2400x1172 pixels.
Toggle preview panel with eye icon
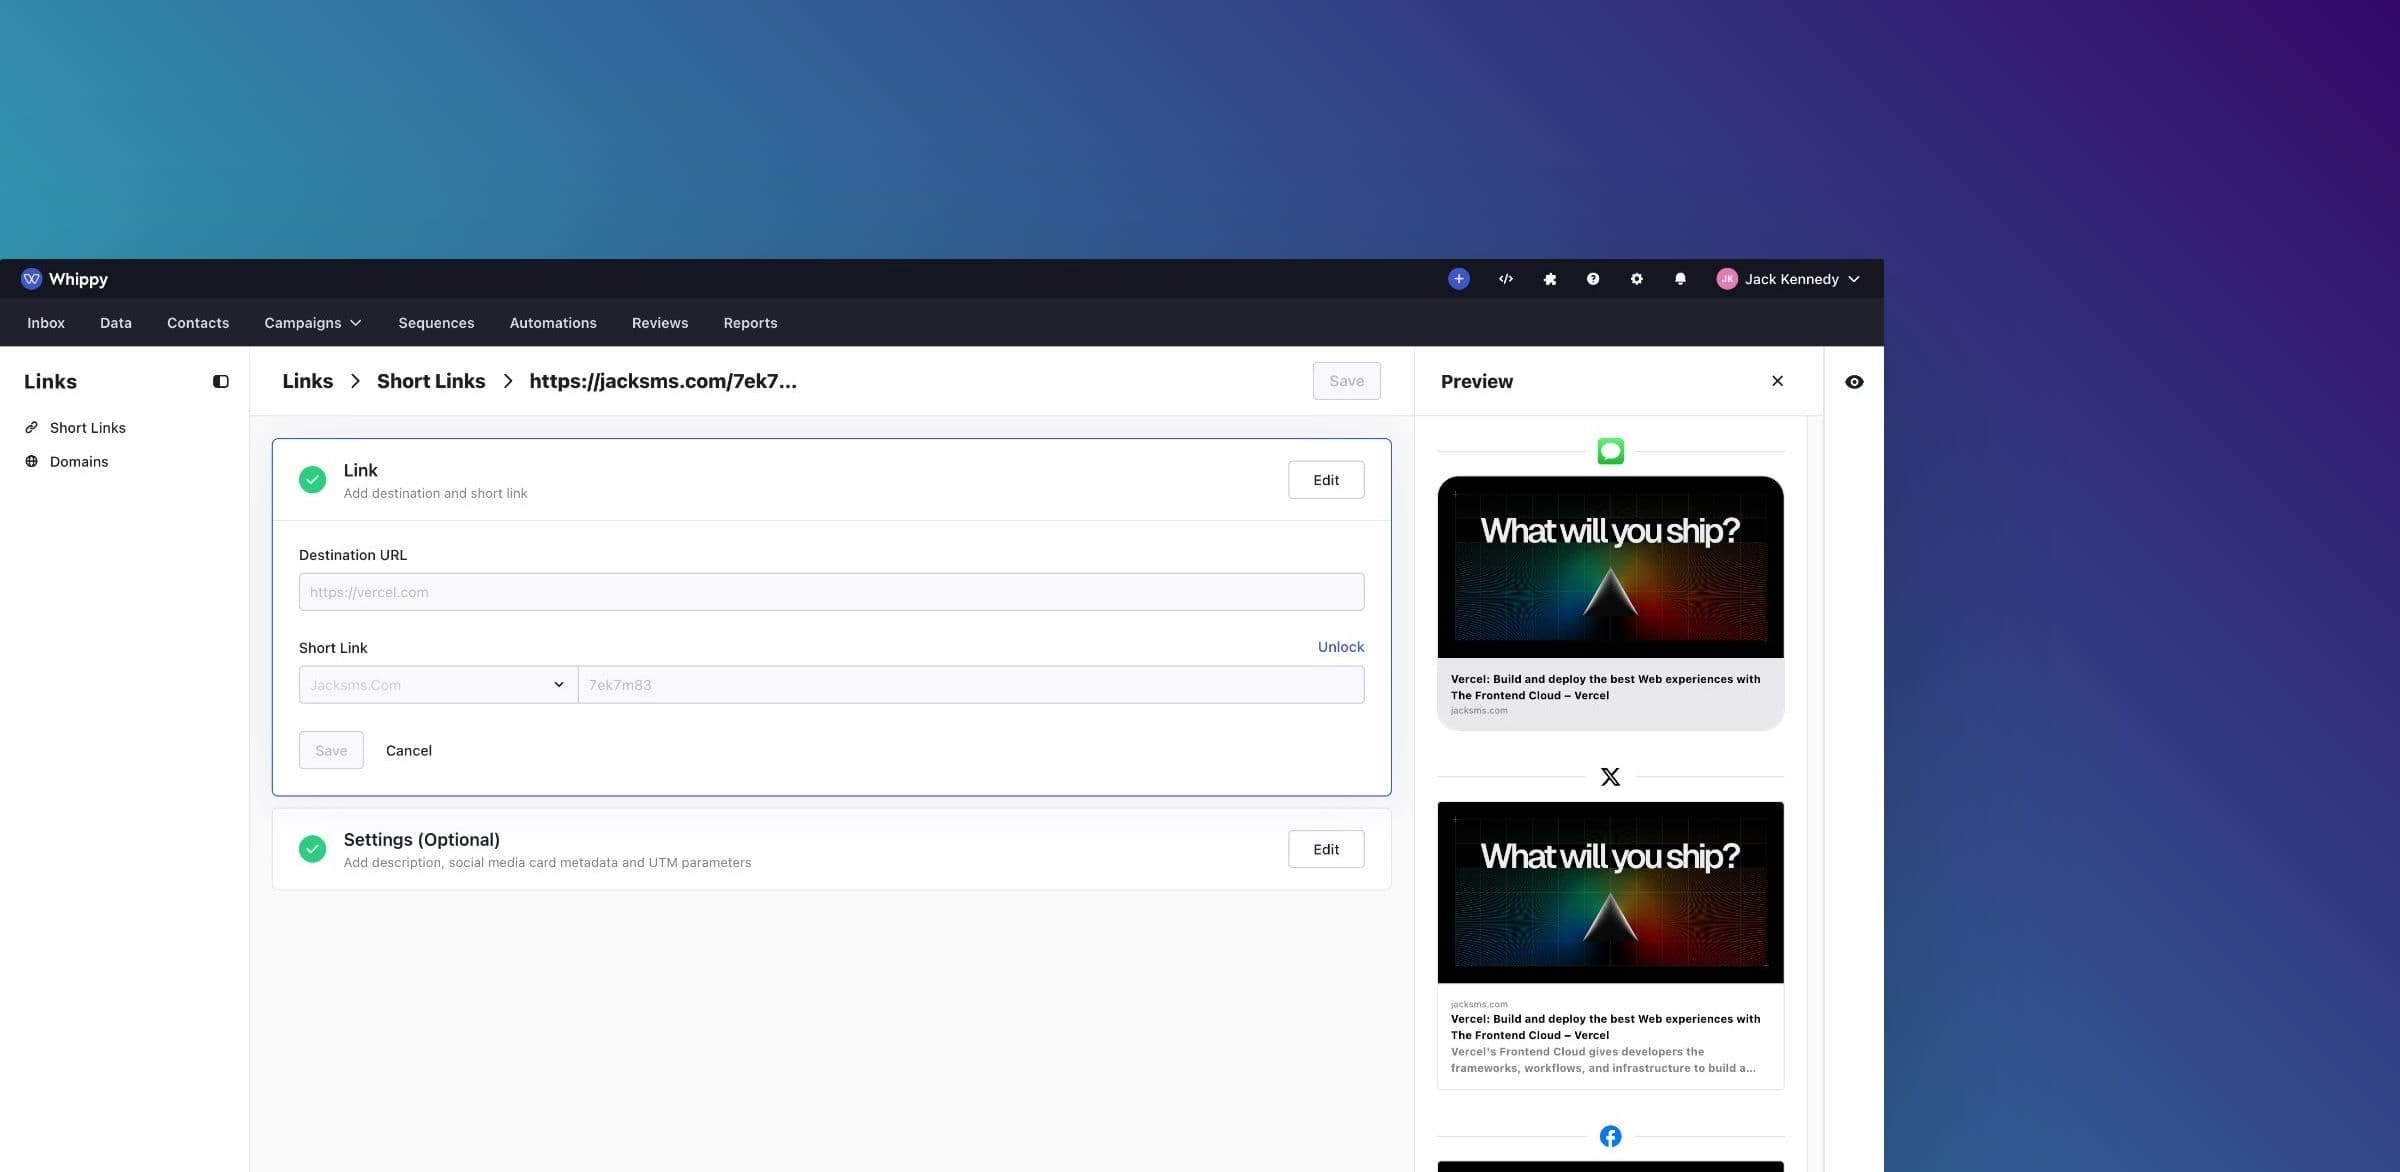click(x=1853, y=382)
